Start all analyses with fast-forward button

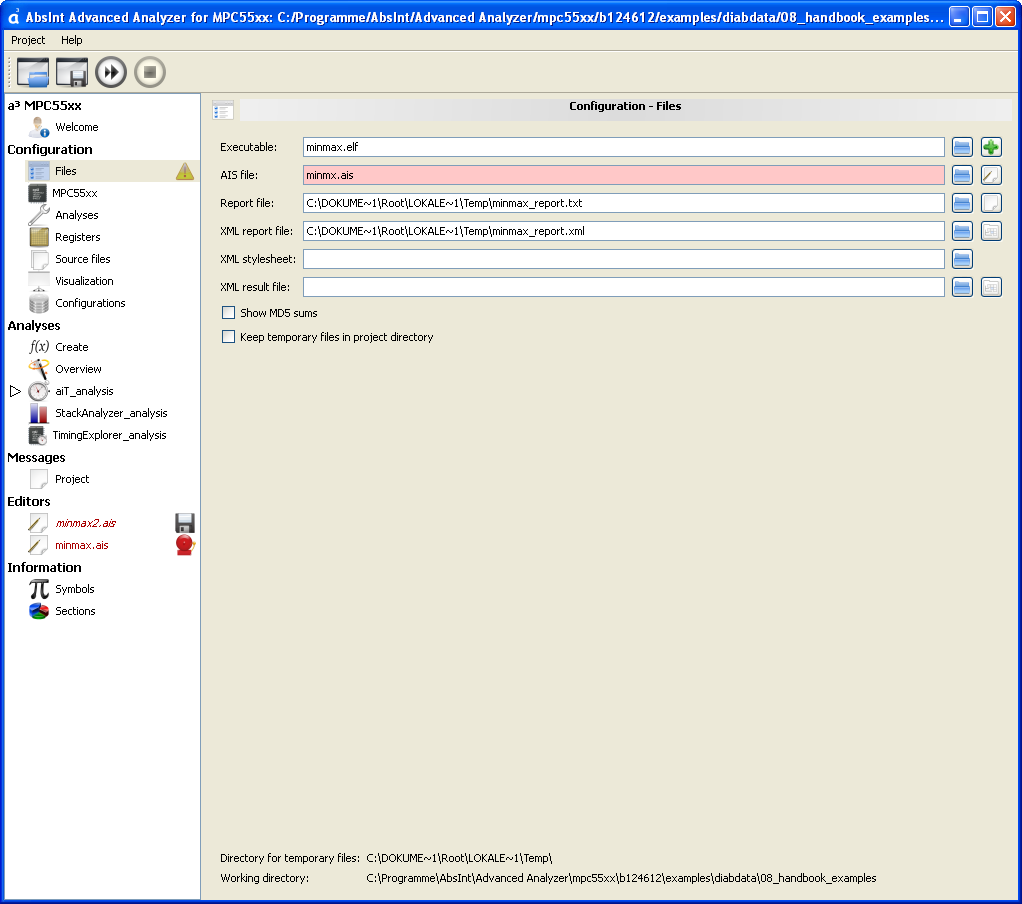(111, 72)
